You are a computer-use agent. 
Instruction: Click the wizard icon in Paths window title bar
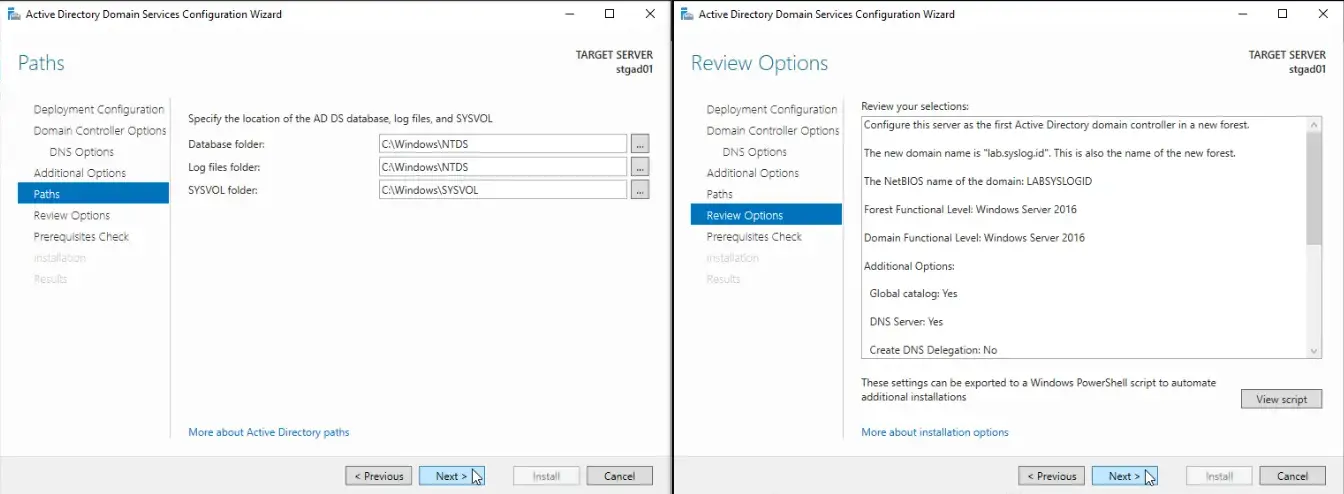[x=14, y=14]
